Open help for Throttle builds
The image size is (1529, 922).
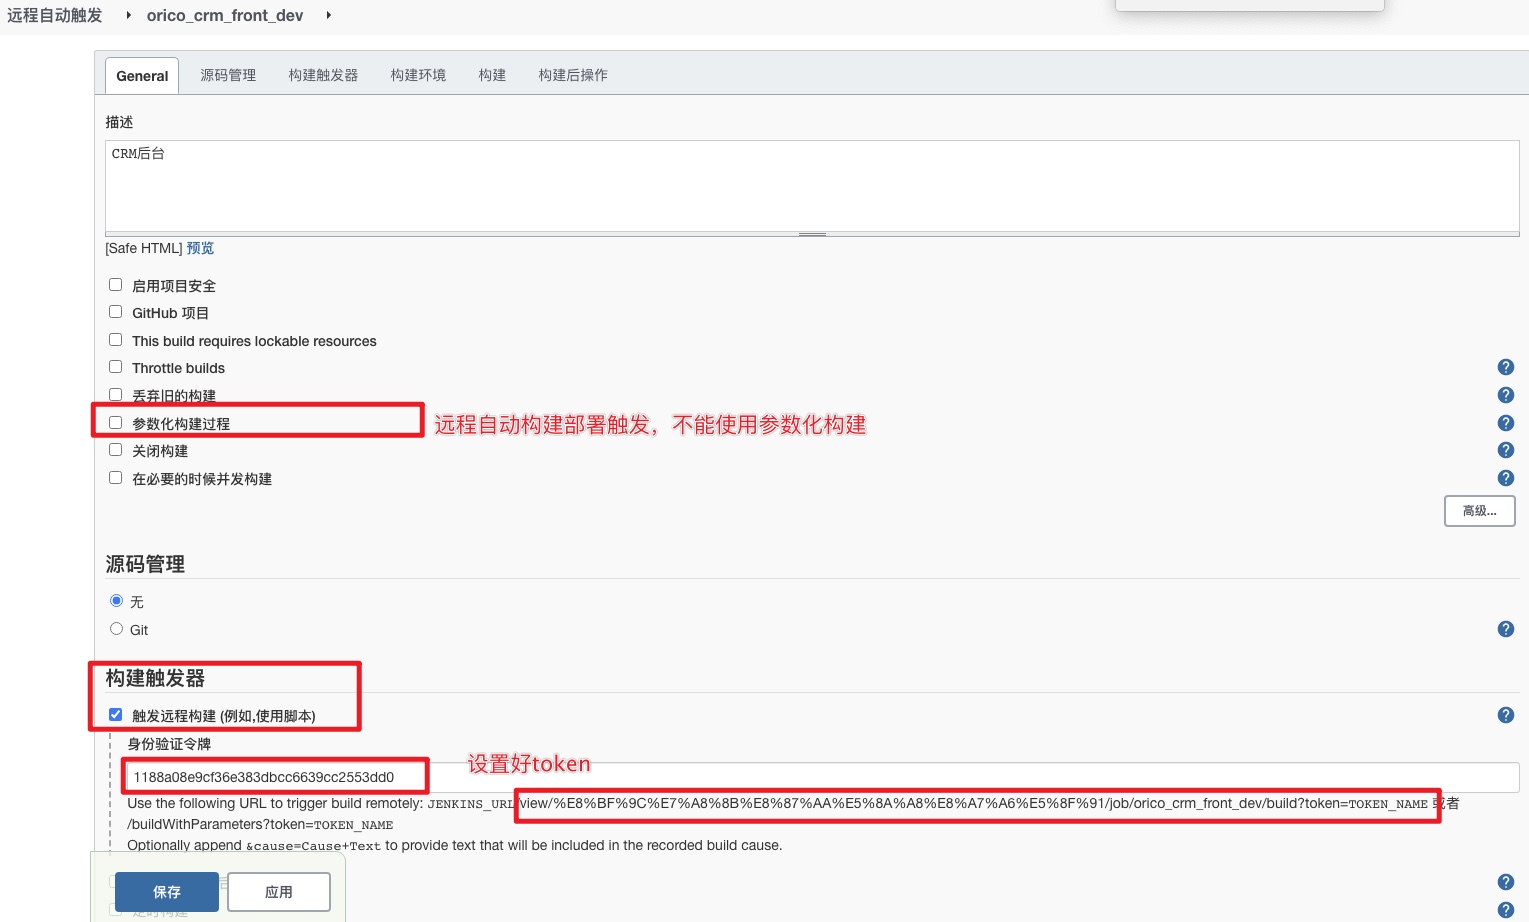[1505, 368]
